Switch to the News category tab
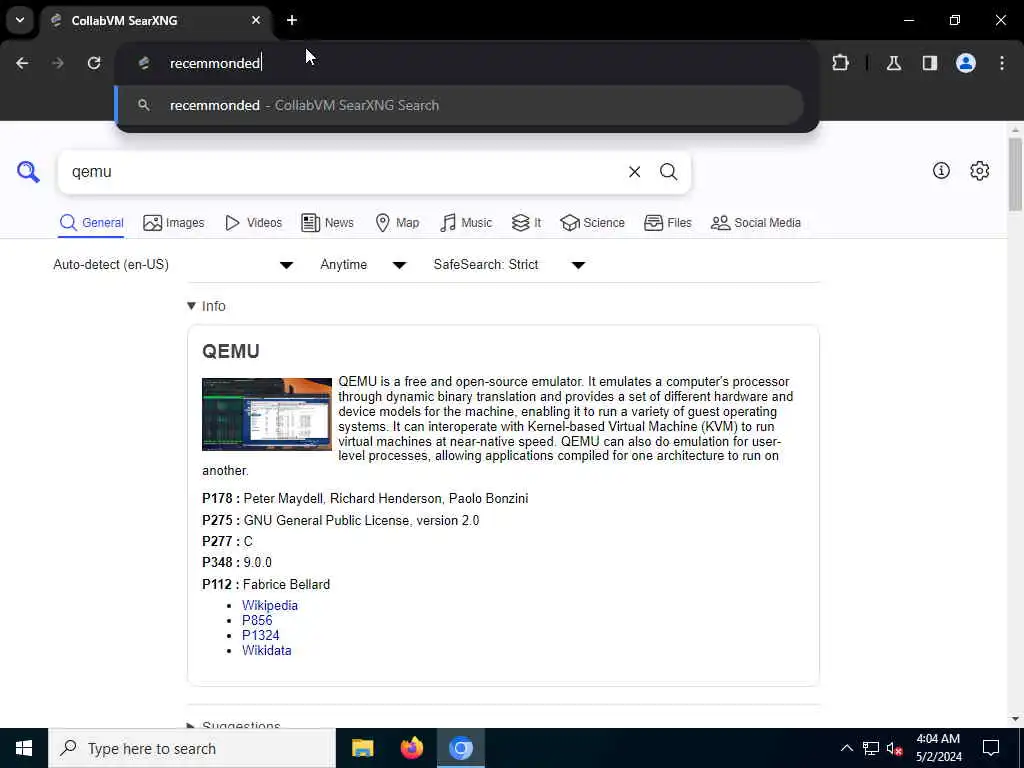Viewport: 1024px width, 768px height. tap(327, 223)
